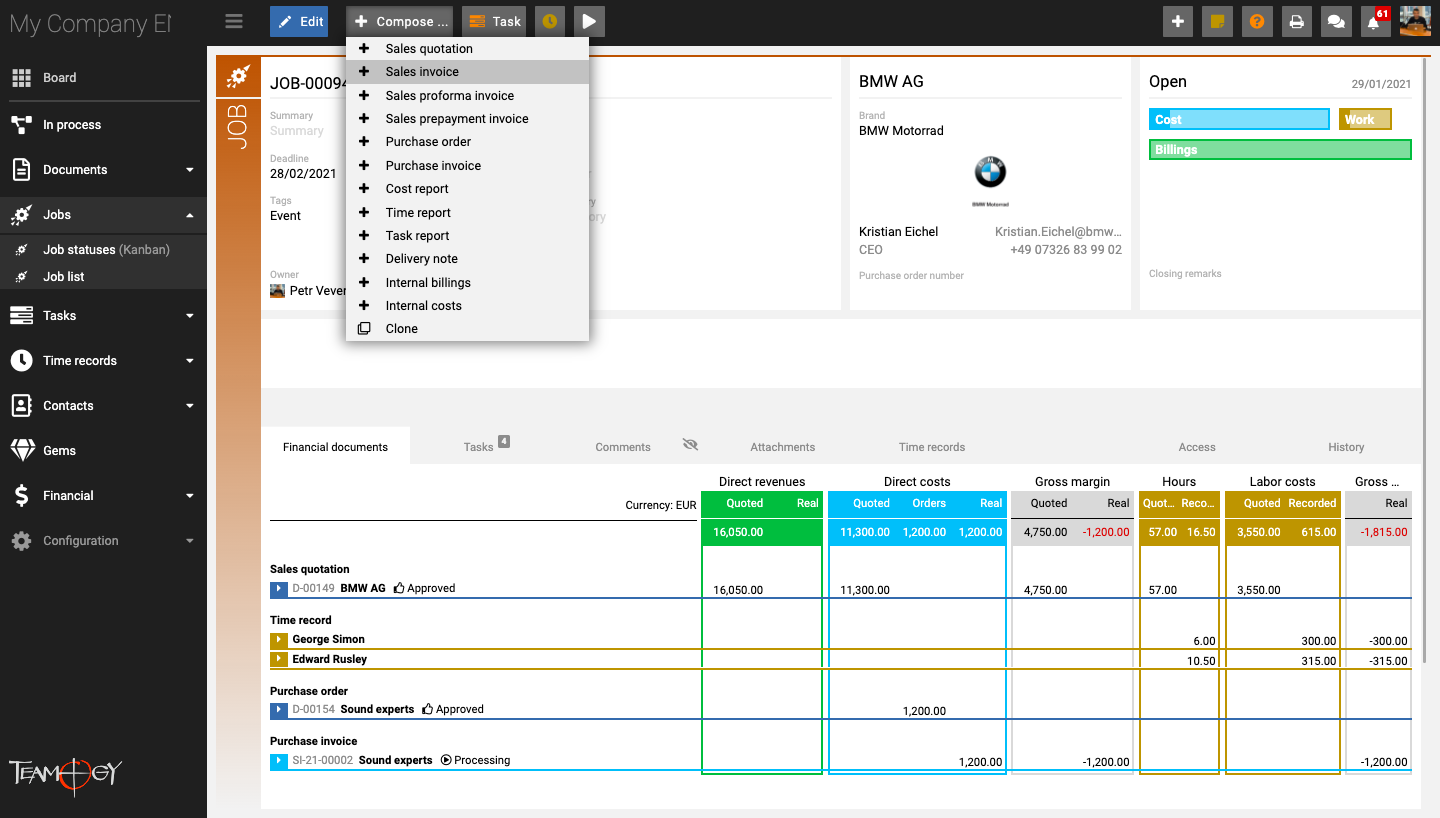1440x818 pixels.
Task: Toggle the crossed-eye visibility icon near Comments
Action: pyautogui.click(x=690, y=445)
